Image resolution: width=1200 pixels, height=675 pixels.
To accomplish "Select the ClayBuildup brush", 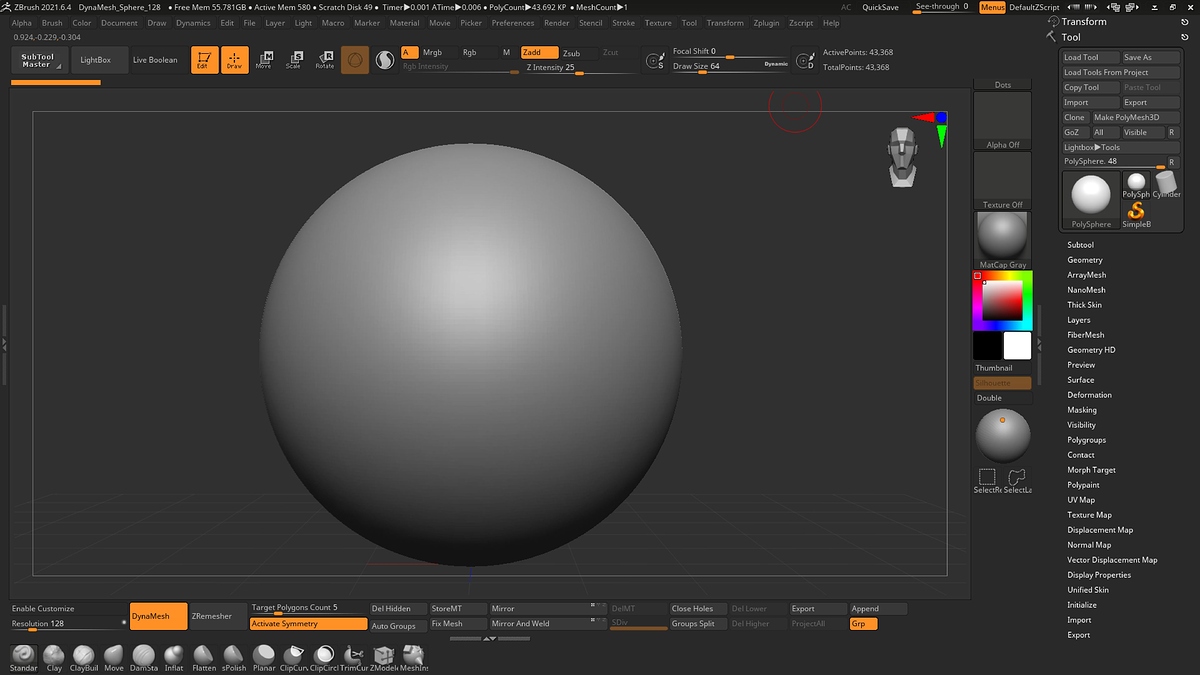I will coord(84,658).
